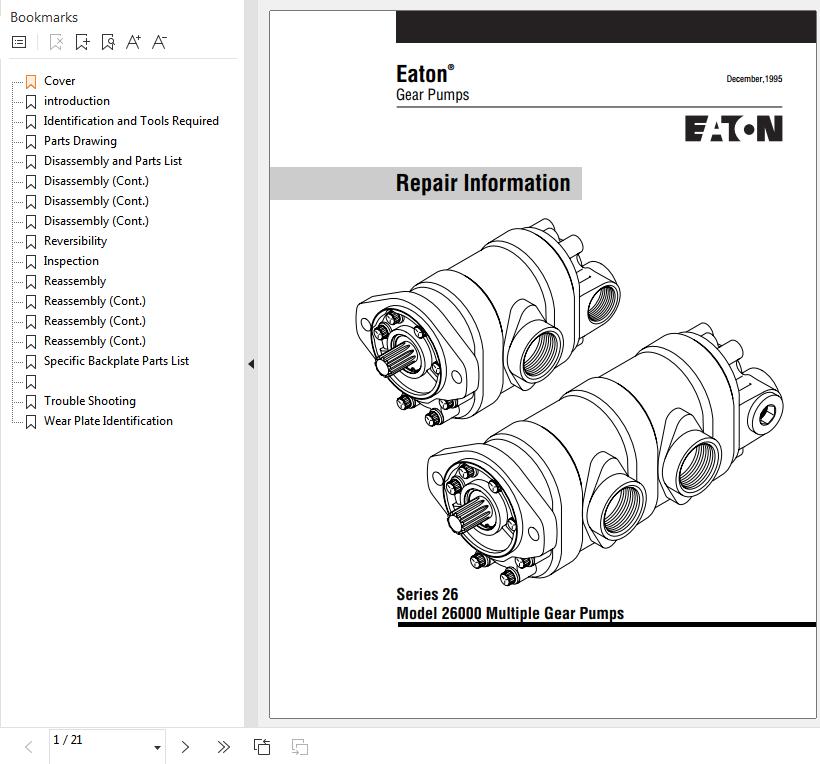Click the Gear Pumps subtitle text
The image size is (820, 764).
pos(432,95)
